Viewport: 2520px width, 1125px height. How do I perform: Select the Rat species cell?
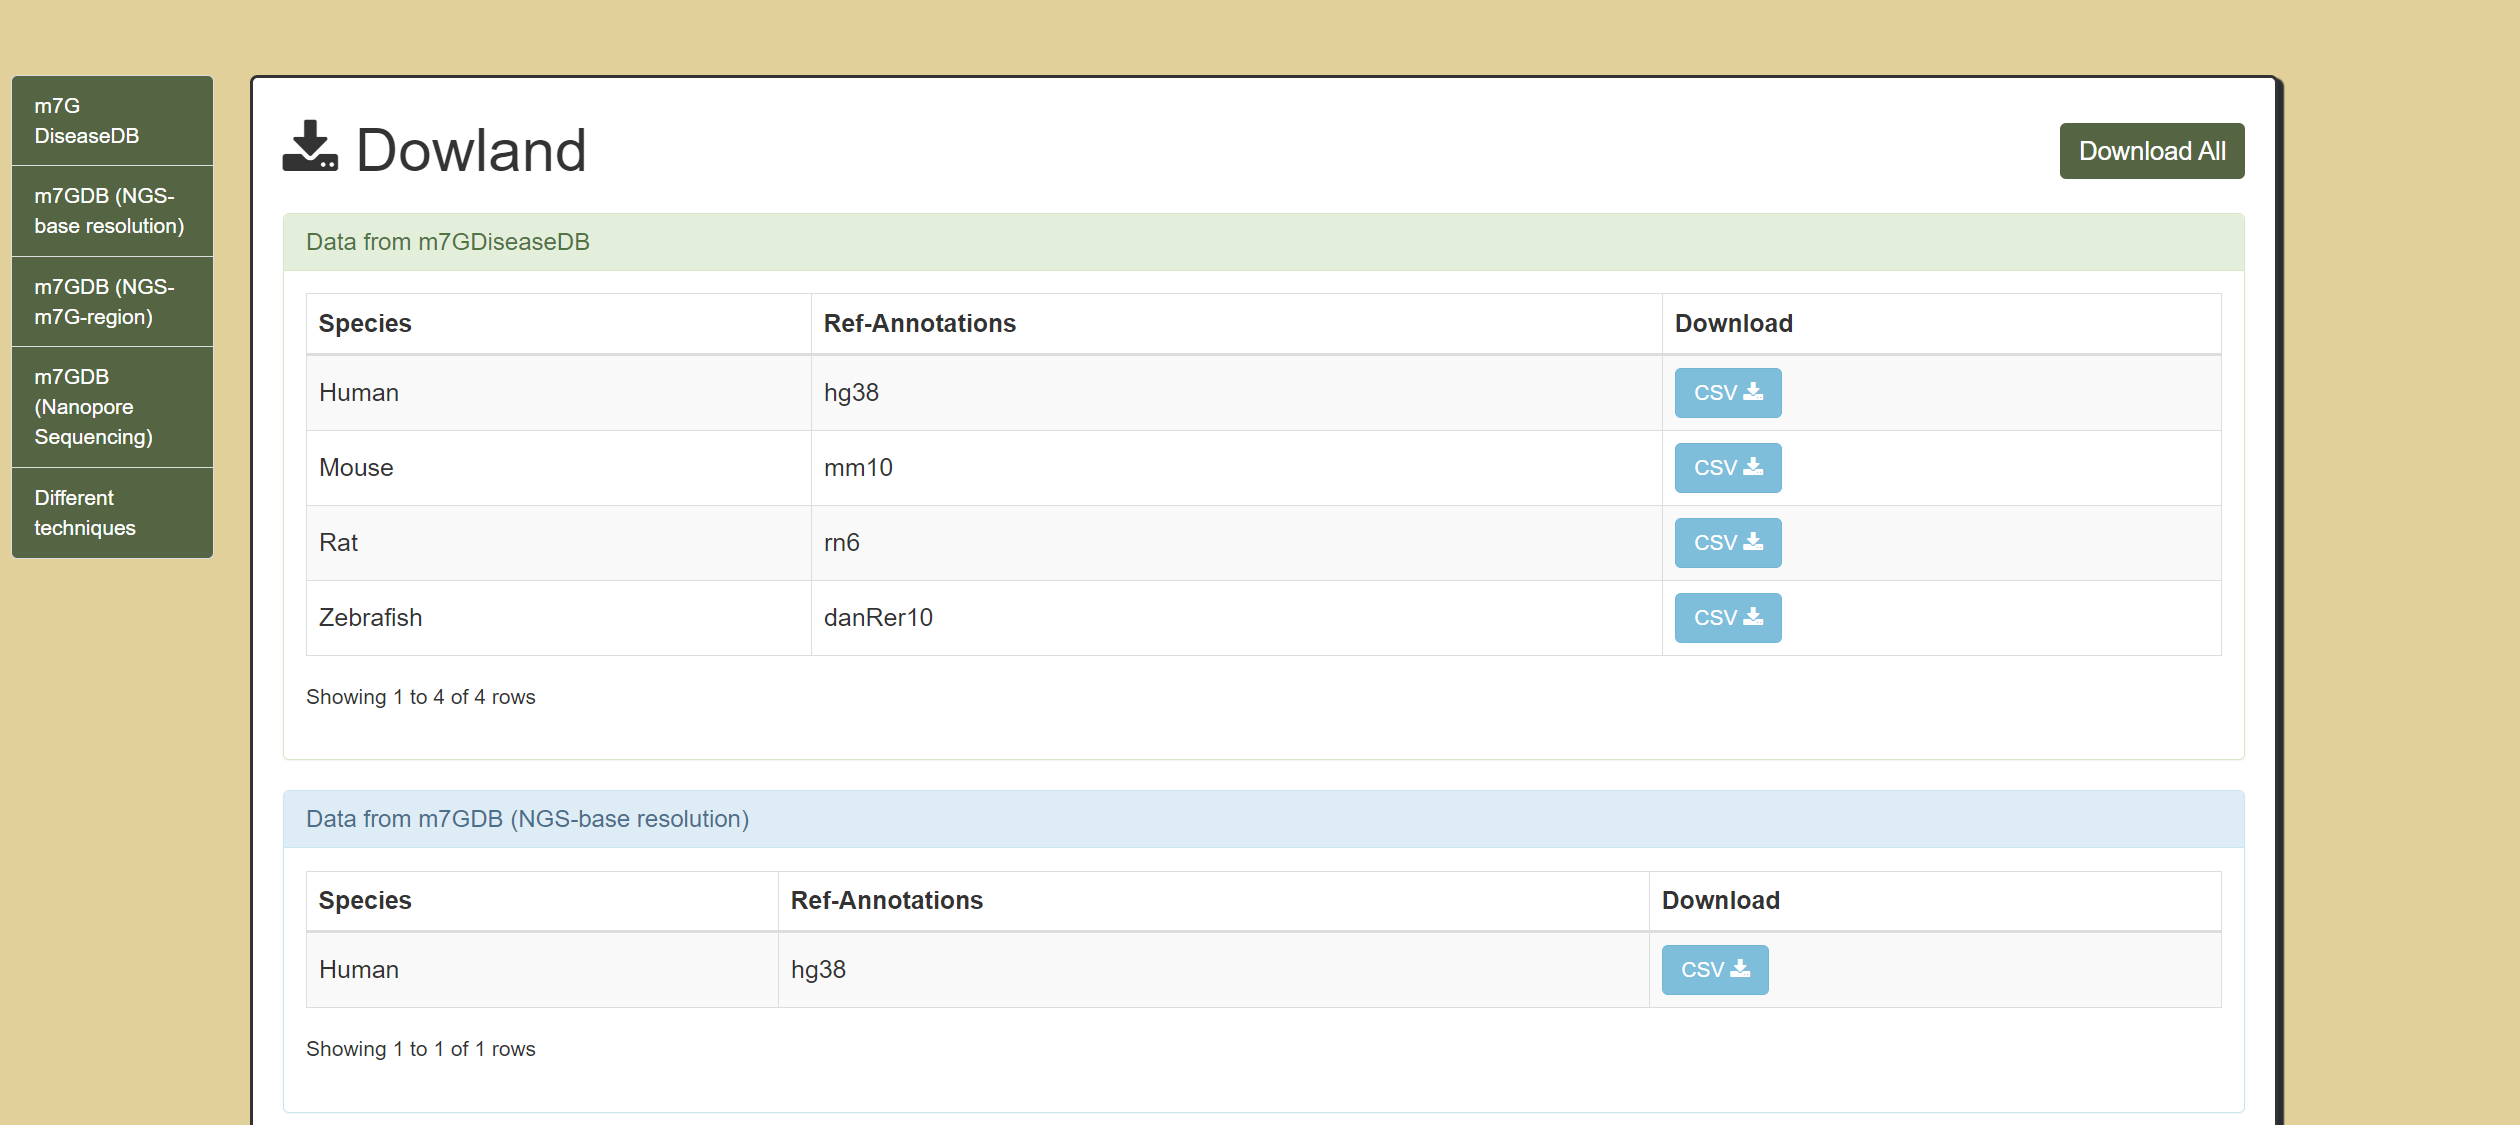pos(558,543)
